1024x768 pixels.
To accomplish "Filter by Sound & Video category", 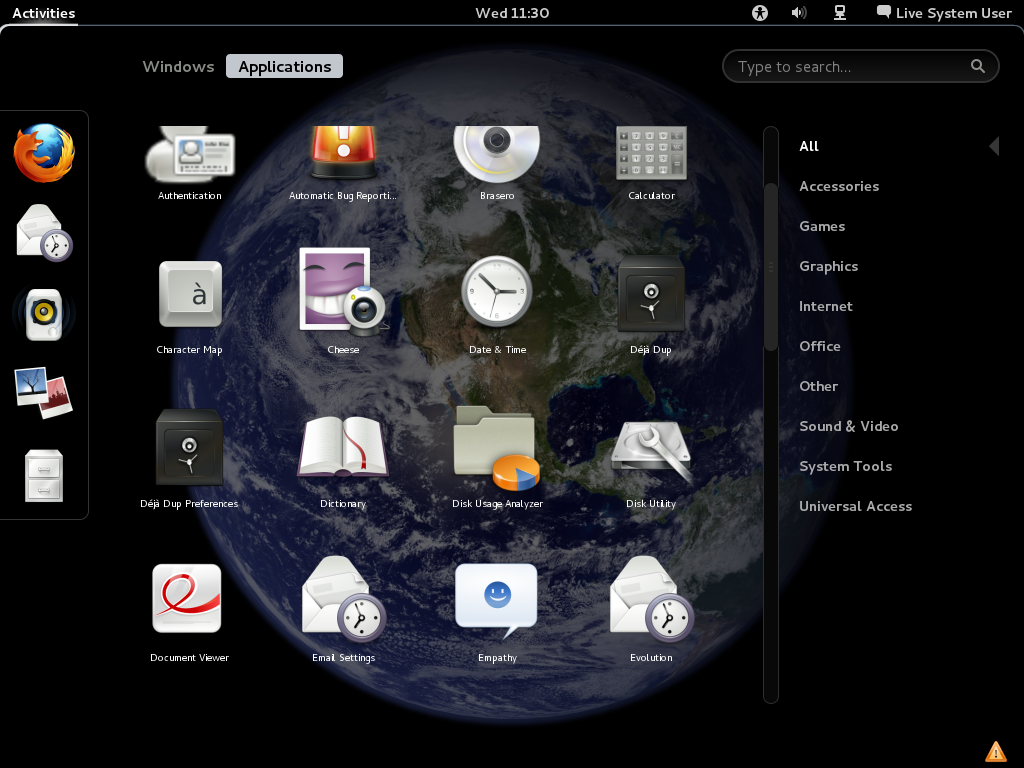I will click(848, 426).
